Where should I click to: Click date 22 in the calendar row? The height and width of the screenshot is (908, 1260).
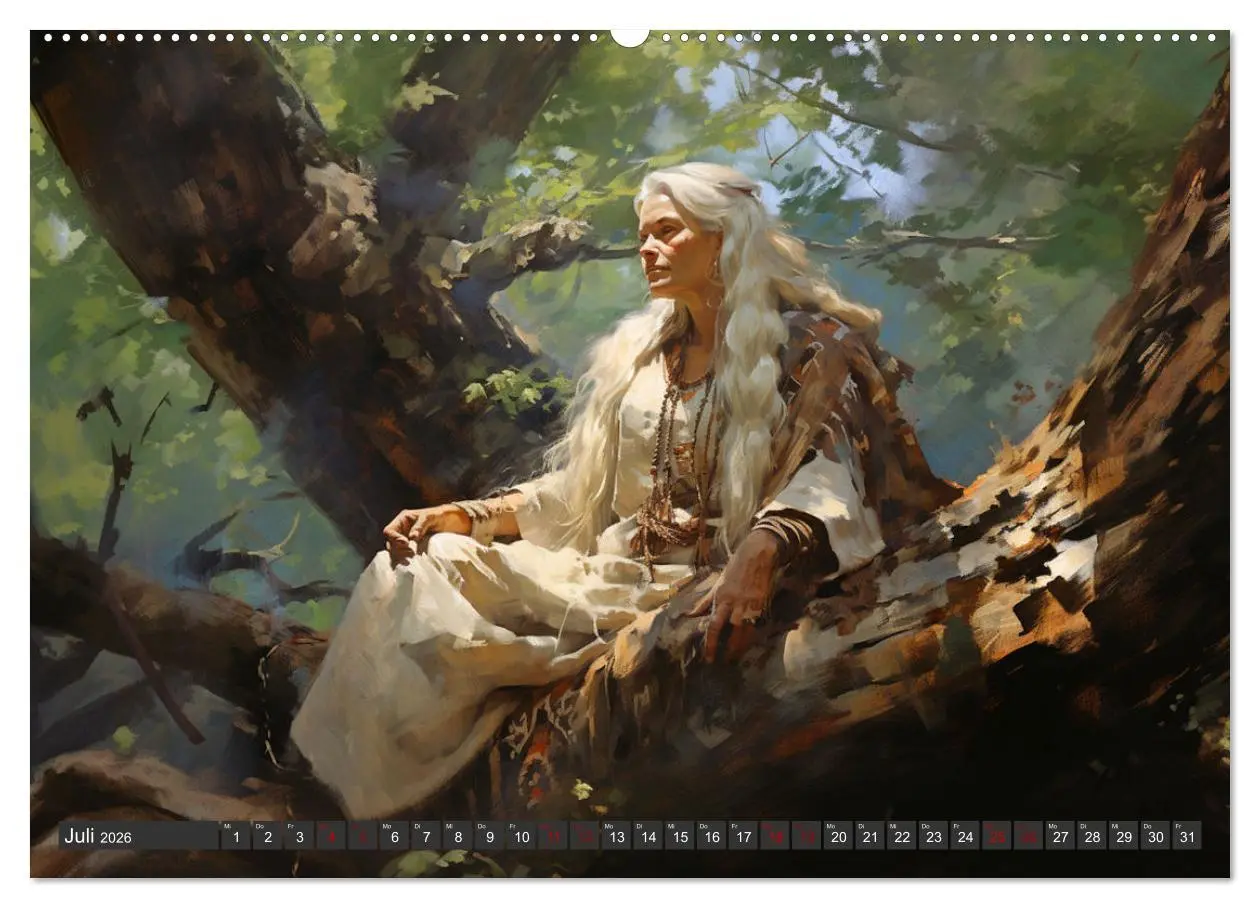pyautogui.click(x=901, y=836)
